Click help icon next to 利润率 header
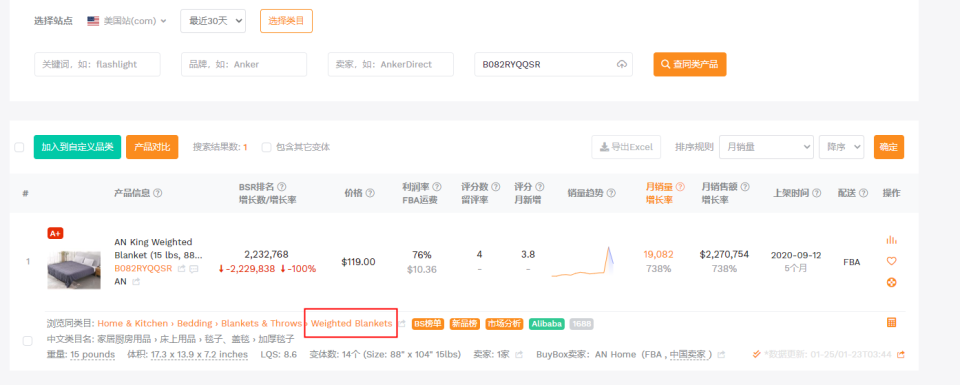960x385 pixels. pyautogui.click(x=437, y=187)
